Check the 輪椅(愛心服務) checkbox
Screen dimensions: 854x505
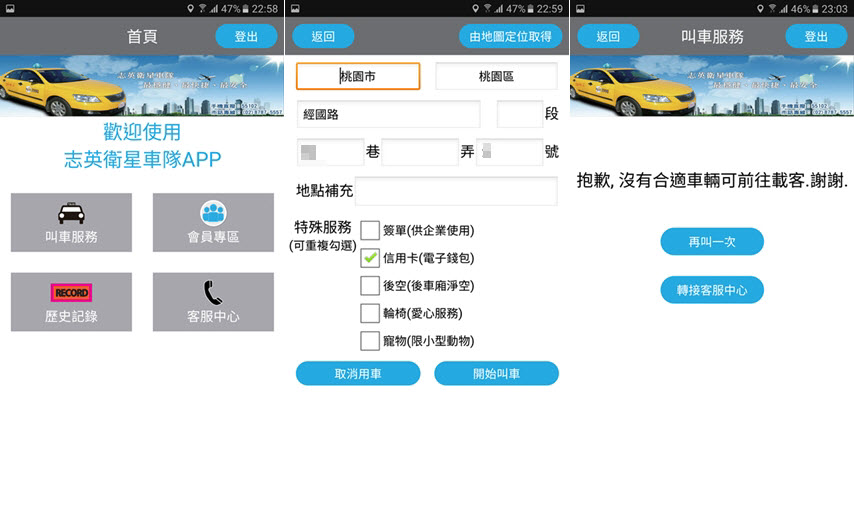pyautogui.click(x=370, y=313)
